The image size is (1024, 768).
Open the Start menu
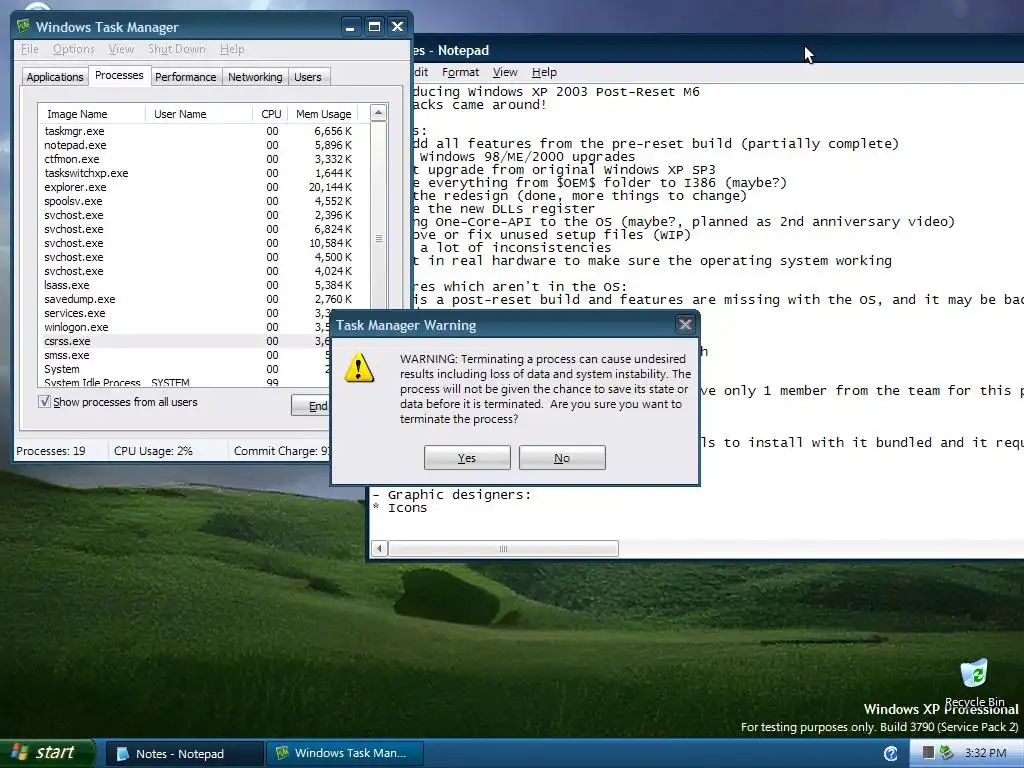point(47,753)
